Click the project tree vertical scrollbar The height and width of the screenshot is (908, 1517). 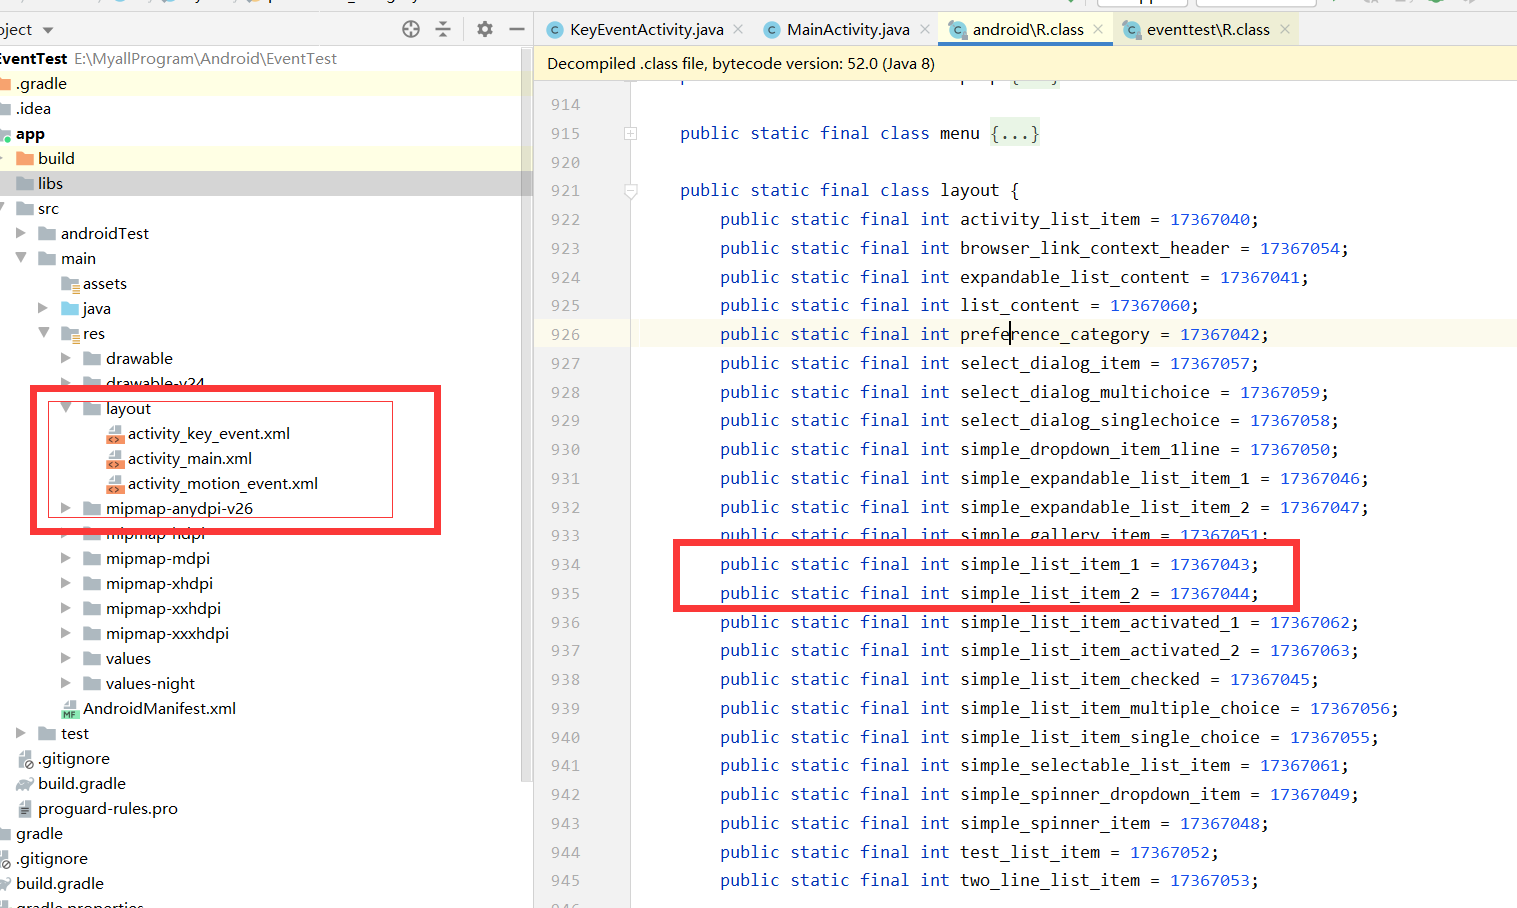click(x=527, y=415)
